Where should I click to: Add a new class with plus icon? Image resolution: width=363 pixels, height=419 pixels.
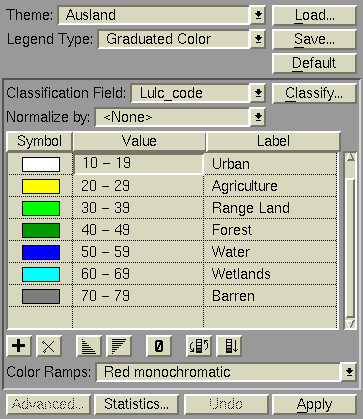pos(19,346)
